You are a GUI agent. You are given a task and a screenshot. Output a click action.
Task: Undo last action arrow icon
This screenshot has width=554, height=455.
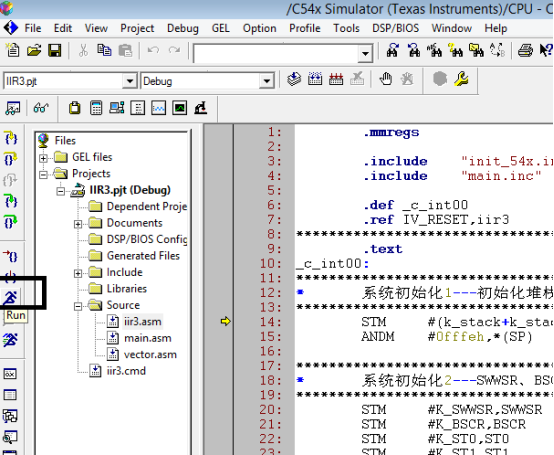pos(153,50)
